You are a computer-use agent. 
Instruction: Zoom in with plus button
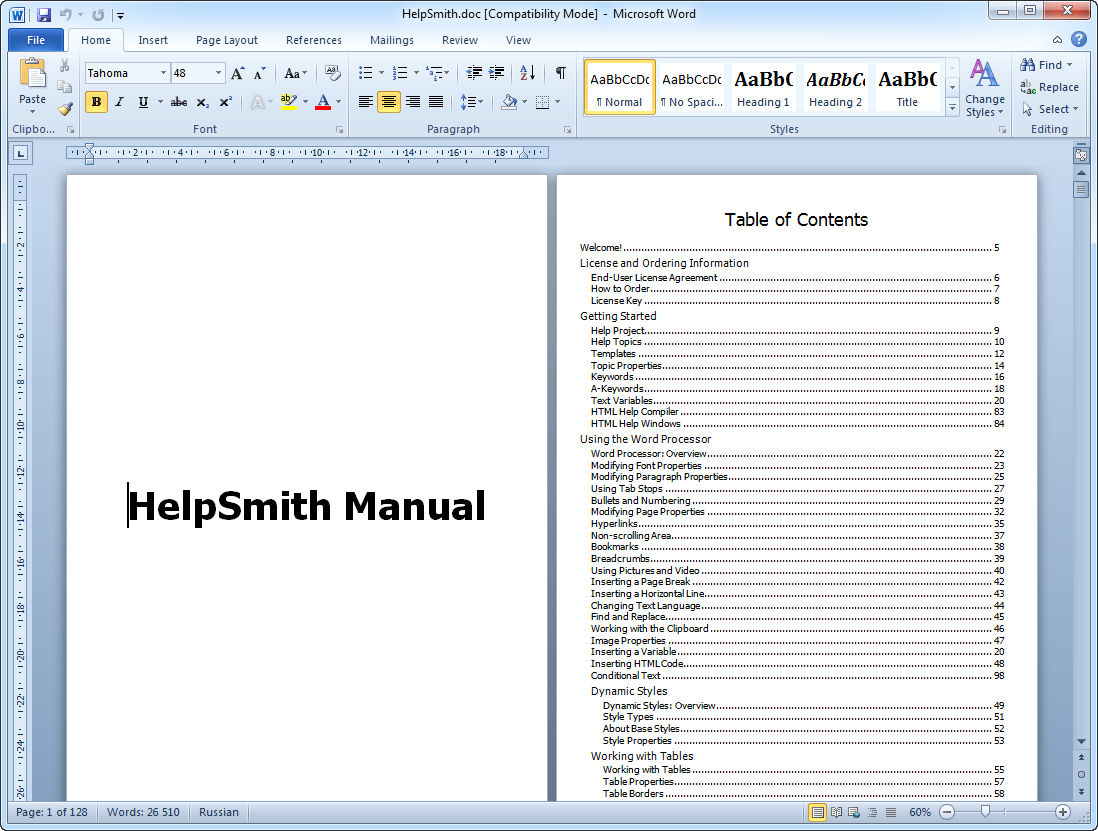pos(1063,812)
